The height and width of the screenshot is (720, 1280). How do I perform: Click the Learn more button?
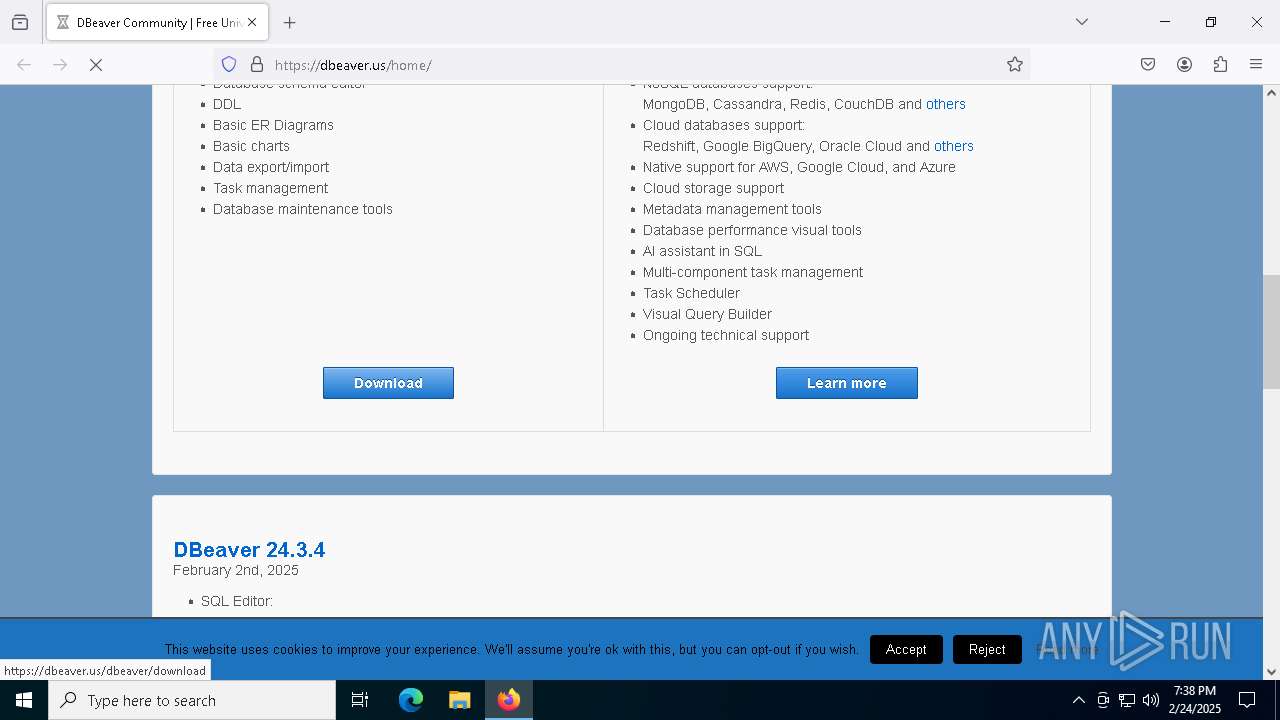click(x=847, y=383)
